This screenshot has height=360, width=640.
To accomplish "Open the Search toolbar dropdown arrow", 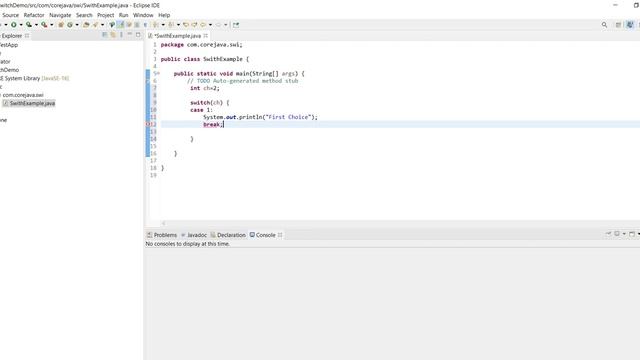I will [x=102, y=25].
